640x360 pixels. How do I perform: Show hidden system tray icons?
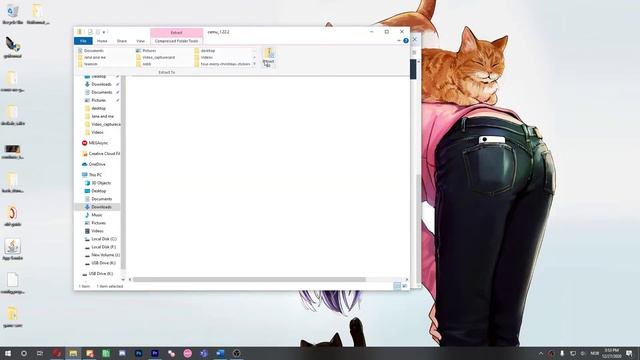point(541,353)
